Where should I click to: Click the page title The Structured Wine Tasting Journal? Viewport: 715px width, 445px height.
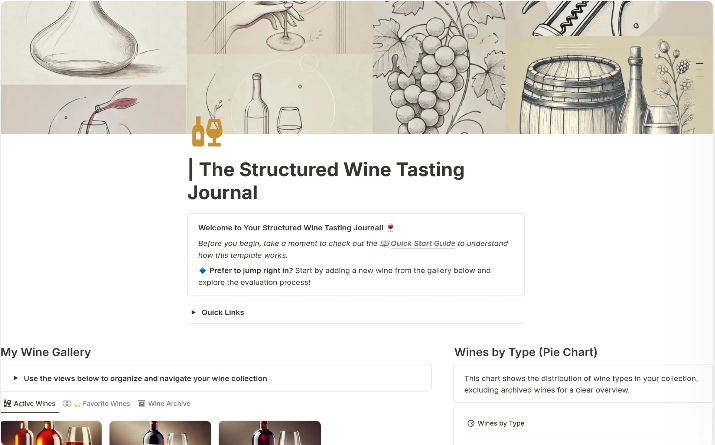[x=326, y=181]
